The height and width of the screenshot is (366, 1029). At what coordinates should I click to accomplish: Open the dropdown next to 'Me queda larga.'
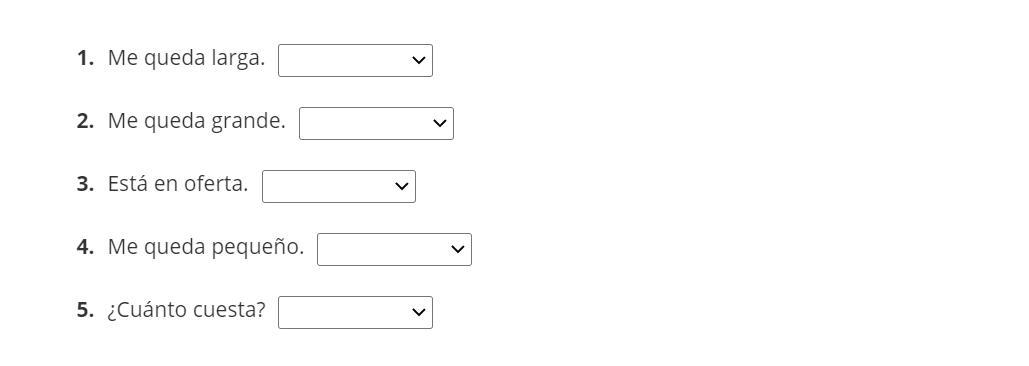[x=355, y=60]
